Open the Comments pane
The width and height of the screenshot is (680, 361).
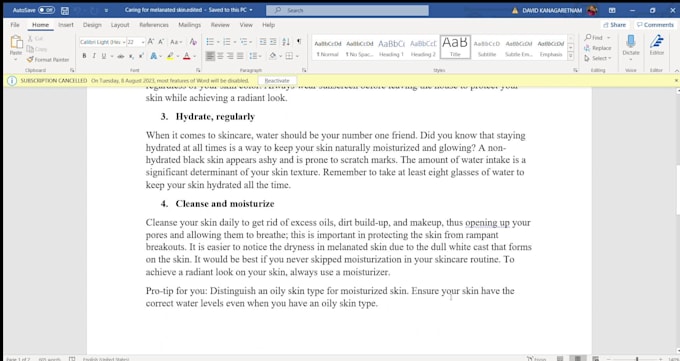point(655,25)
